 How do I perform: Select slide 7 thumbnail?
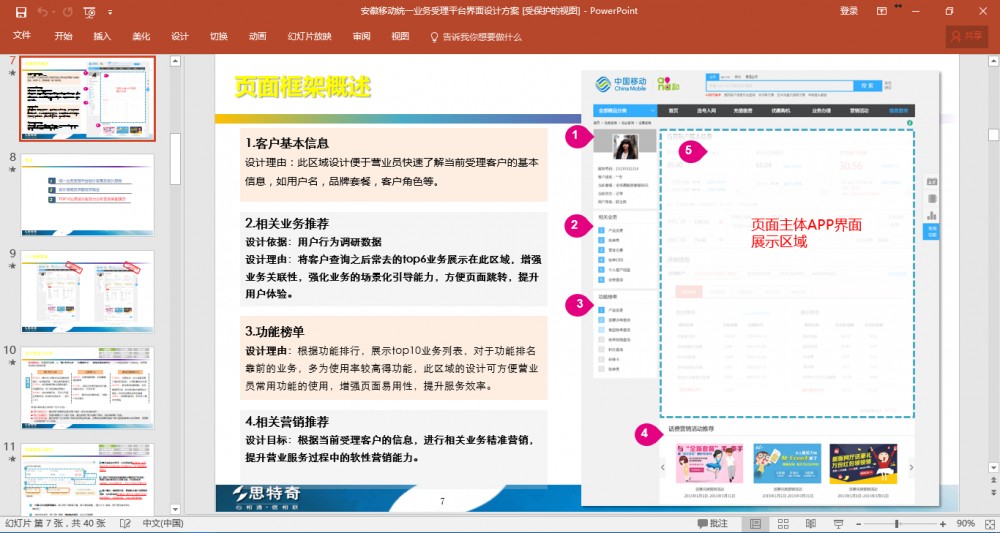87,99
